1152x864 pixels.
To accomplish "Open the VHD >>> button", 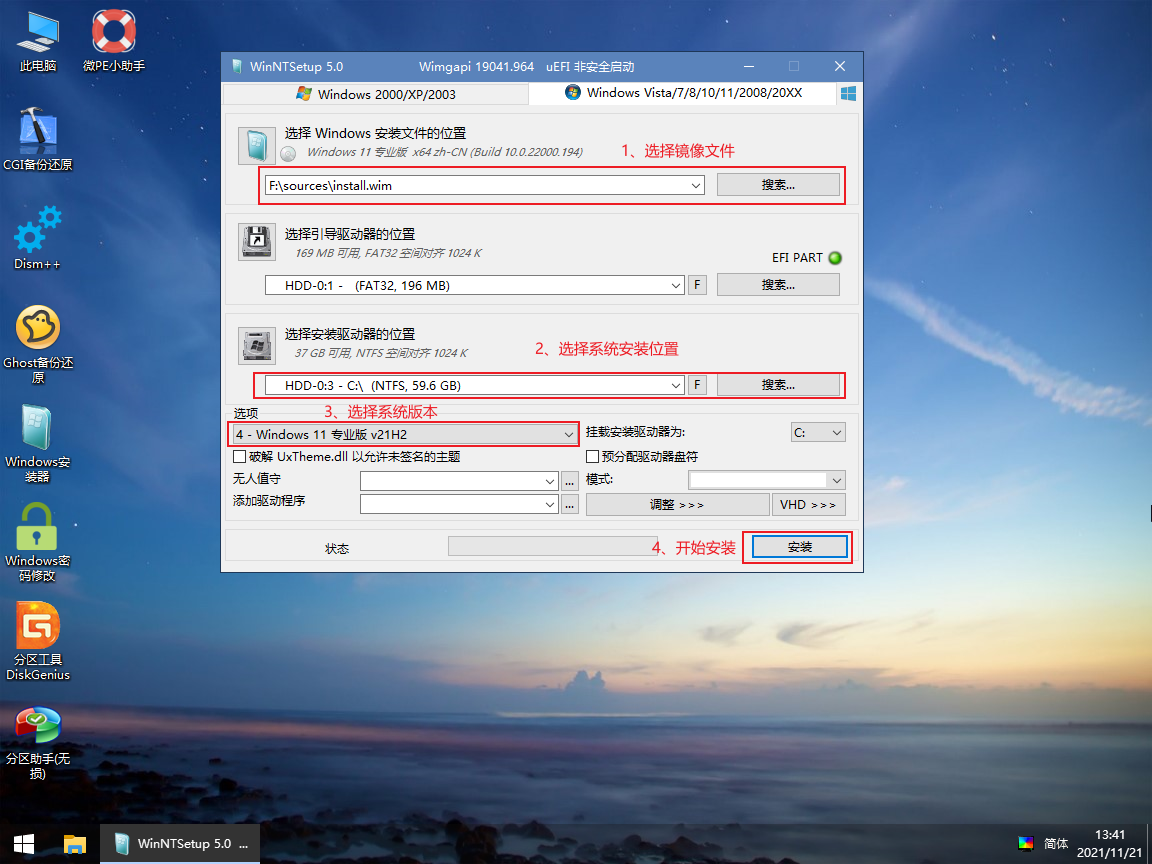I will tap(808, 505).
